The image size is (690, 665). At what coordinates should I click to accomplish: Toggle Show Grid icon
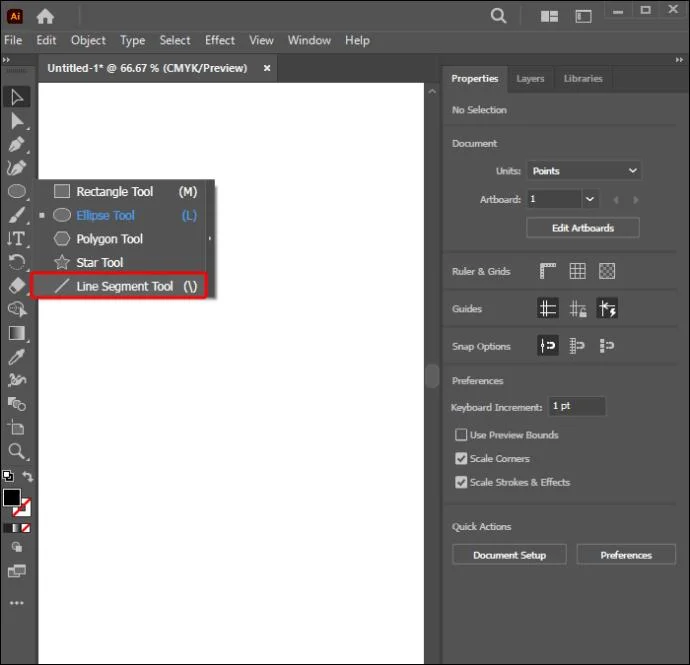pos(577,271)
